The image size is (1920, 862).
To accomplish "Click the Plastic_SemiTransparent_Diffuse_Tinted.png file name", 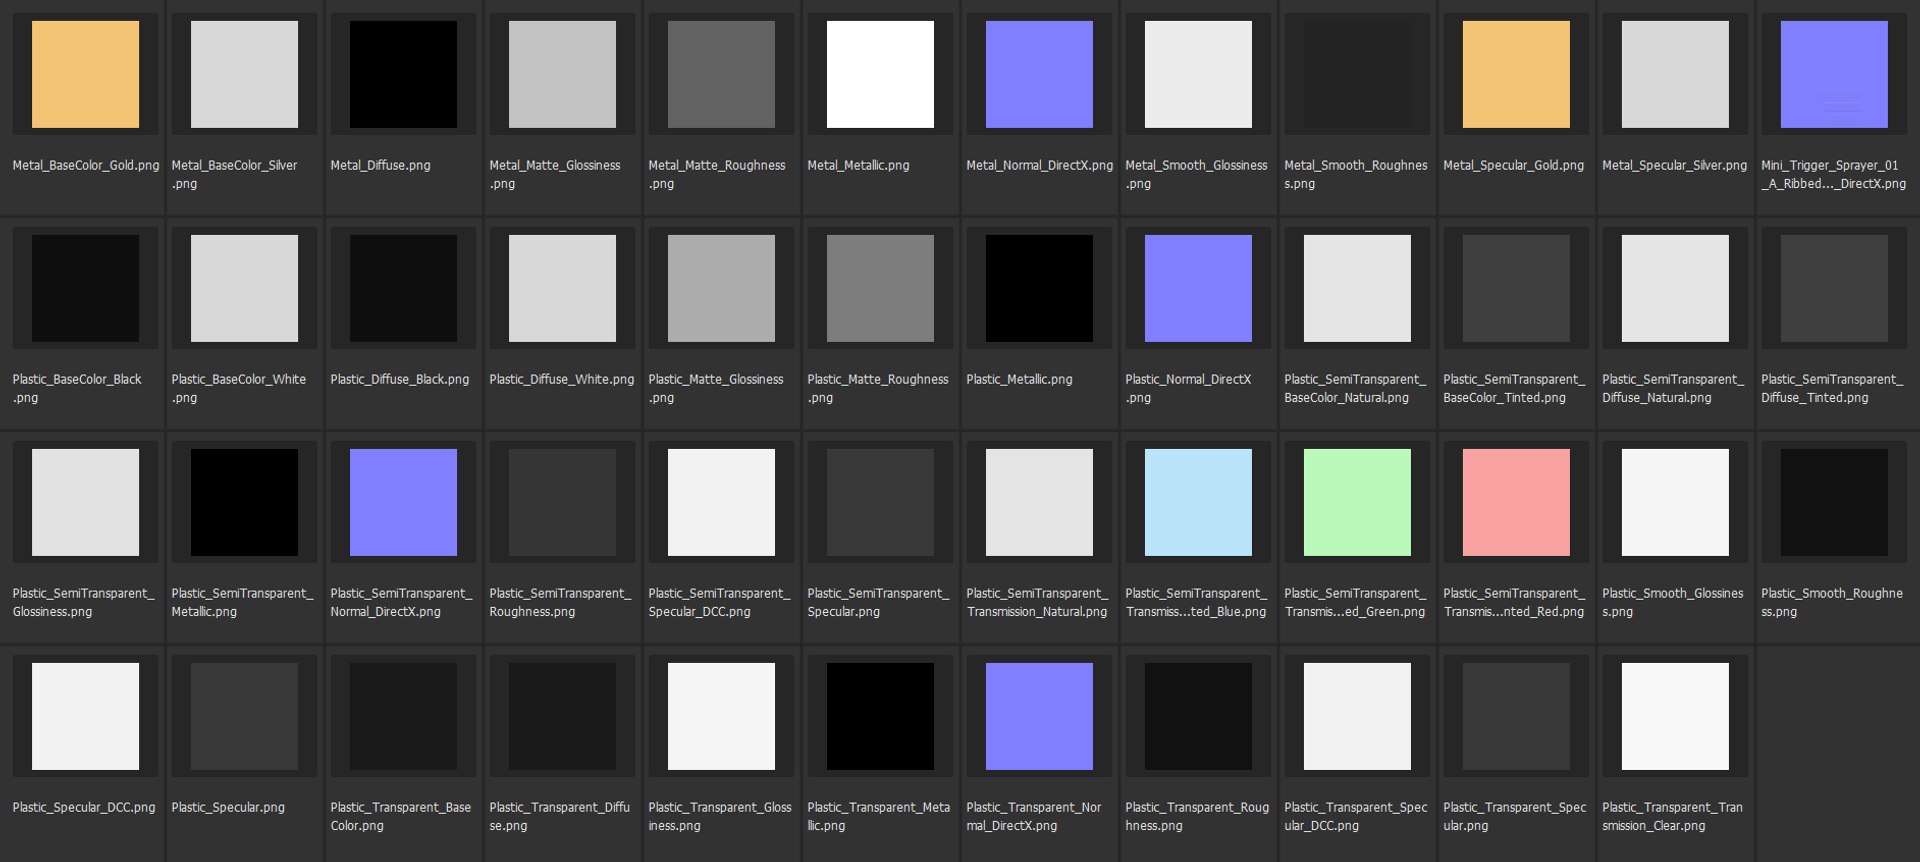I will coord(1832,388).
